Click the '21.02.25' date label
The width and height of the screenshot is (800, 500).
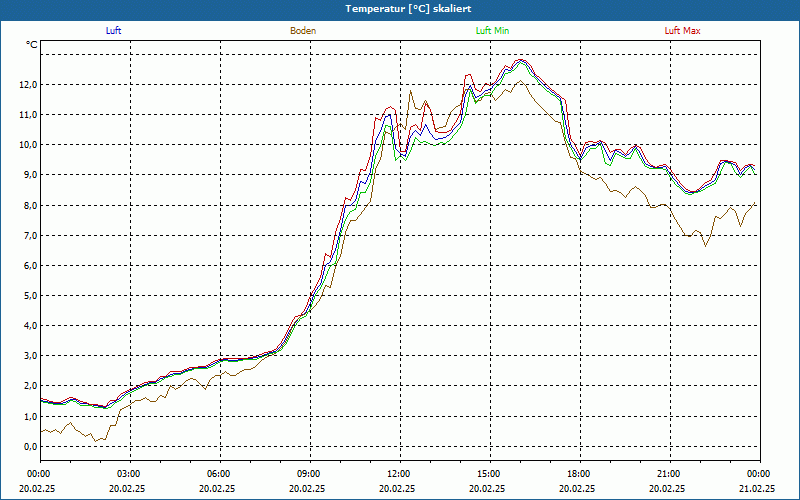[757, 488]
